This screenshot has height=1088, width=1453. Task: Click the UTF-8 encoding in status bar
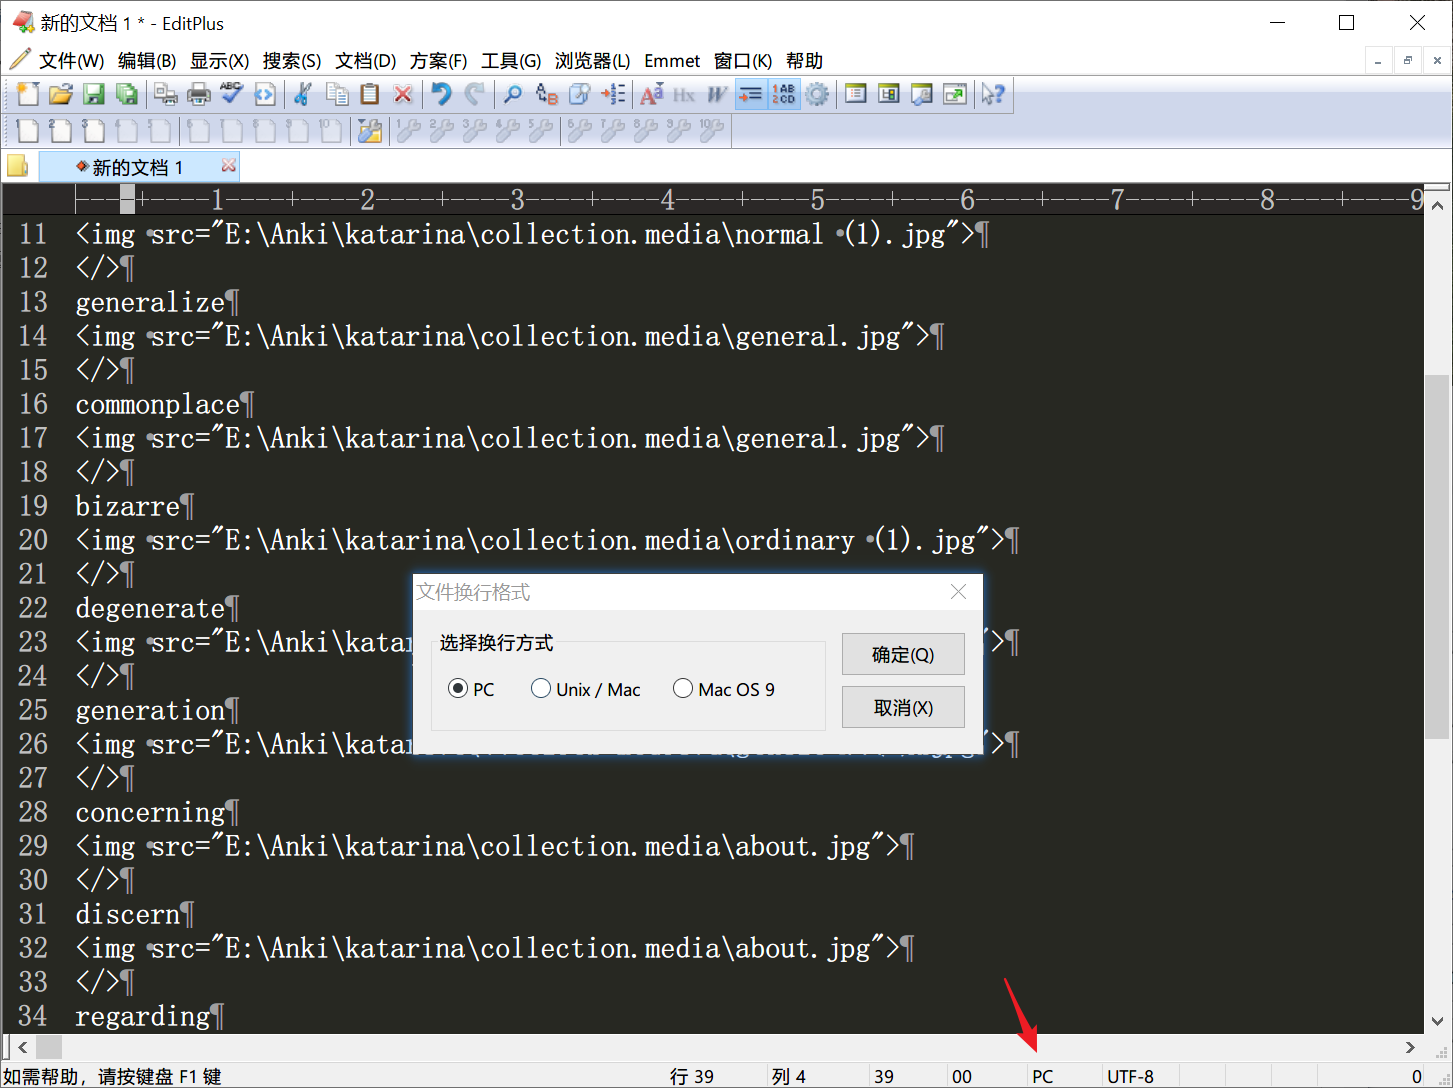click(1130, 1076)
